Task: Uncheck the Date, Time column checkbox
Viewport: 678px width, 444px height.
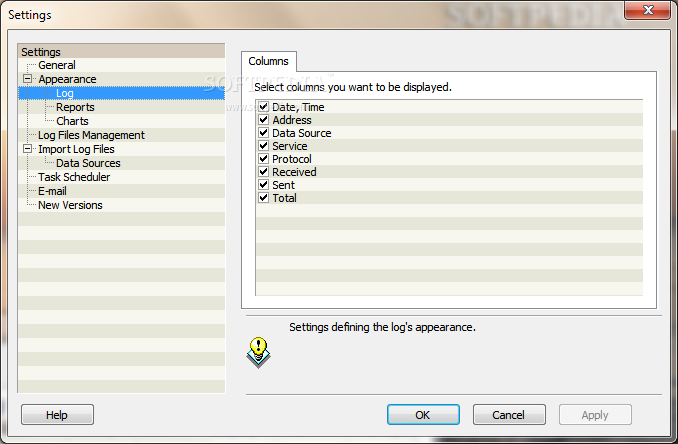Action: pos(263,106)
